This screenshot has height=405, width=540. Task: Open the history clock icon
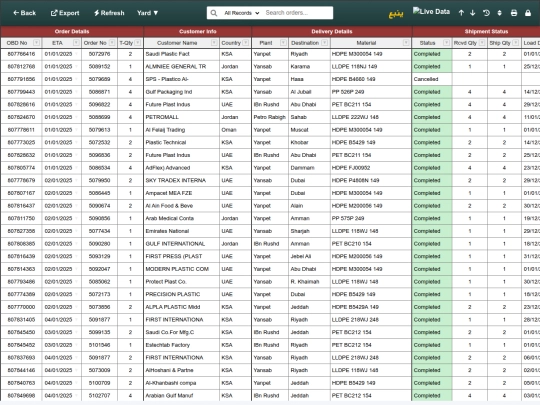tap(486, 13)
